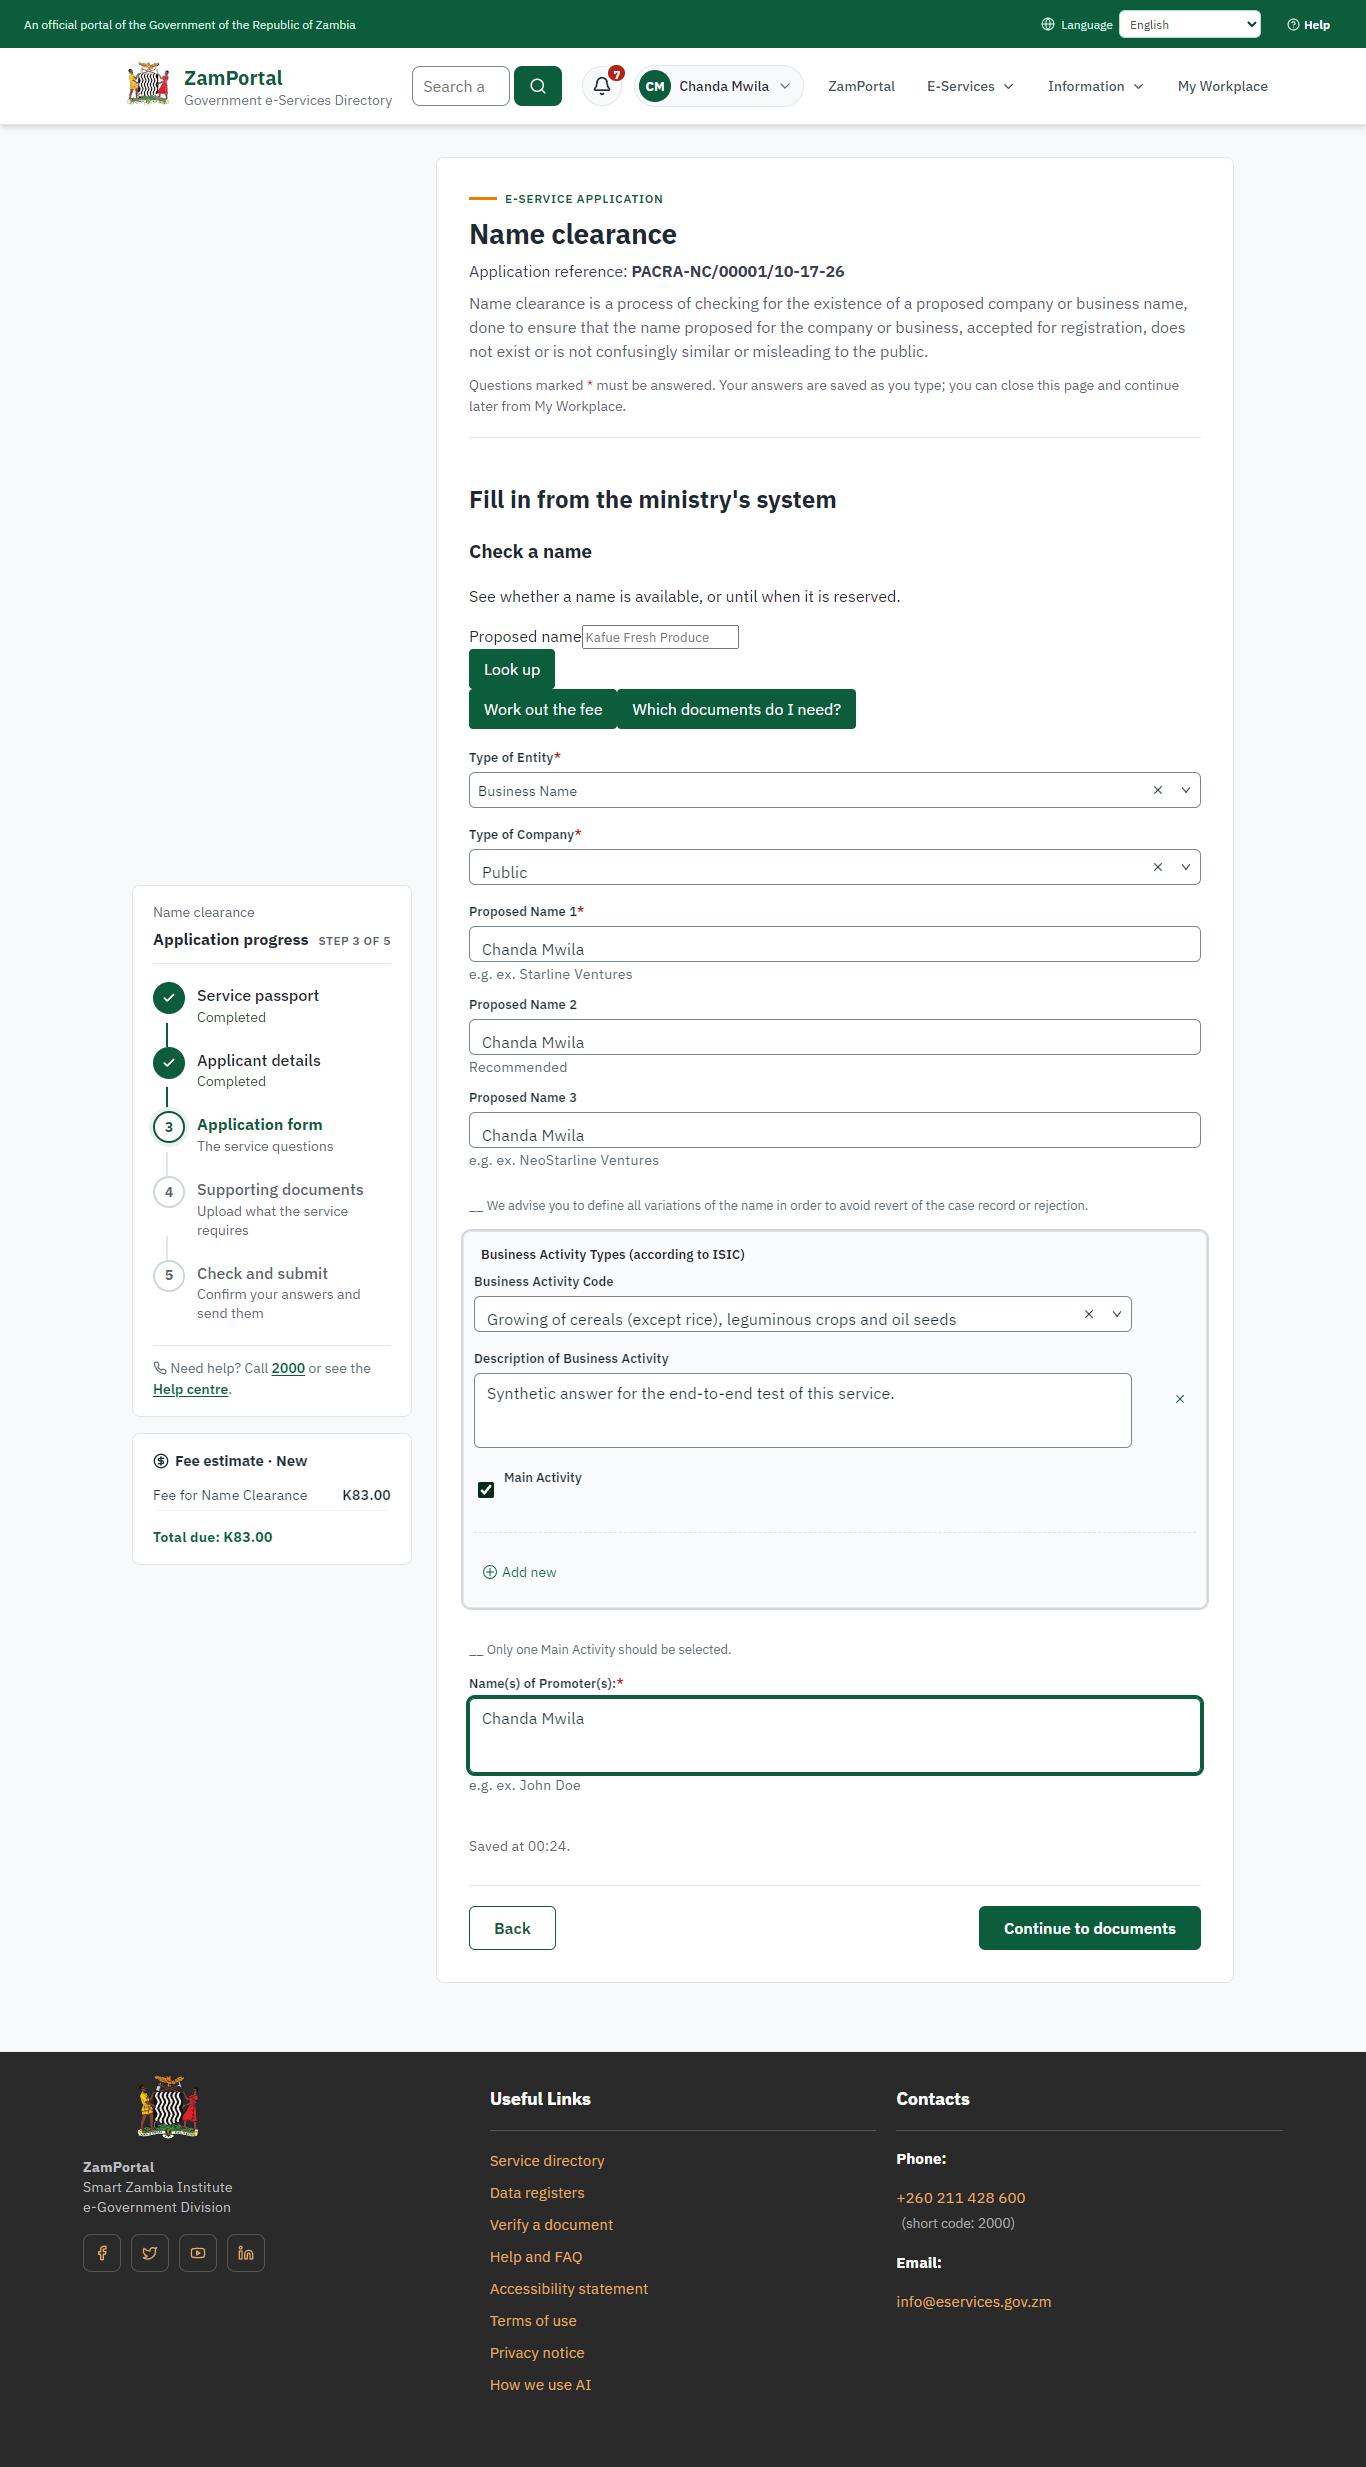The width and height of the screenshot is (1366, 2467).
Task: Open Verify a document footer link
Action: coord(551,2225)
